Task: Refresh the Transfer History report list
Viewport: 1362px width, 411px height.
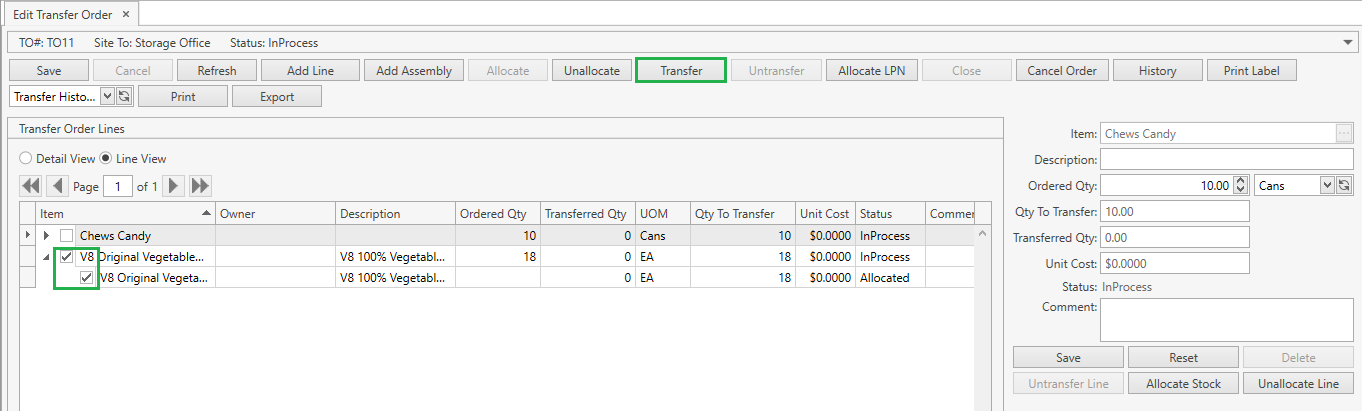Action: [x=124, y=97]
